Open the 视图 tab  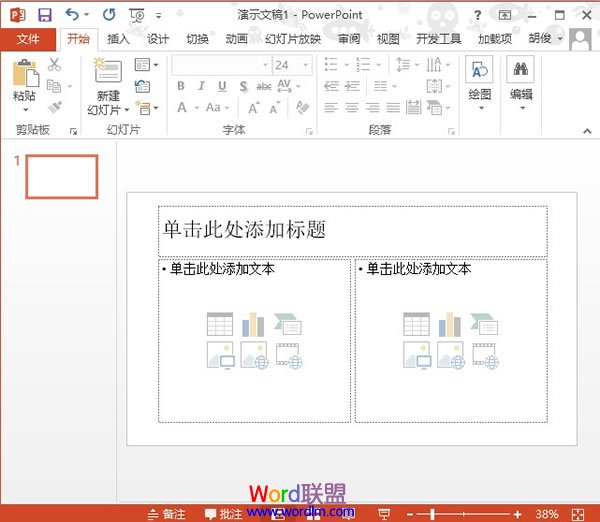pos(388,39)
